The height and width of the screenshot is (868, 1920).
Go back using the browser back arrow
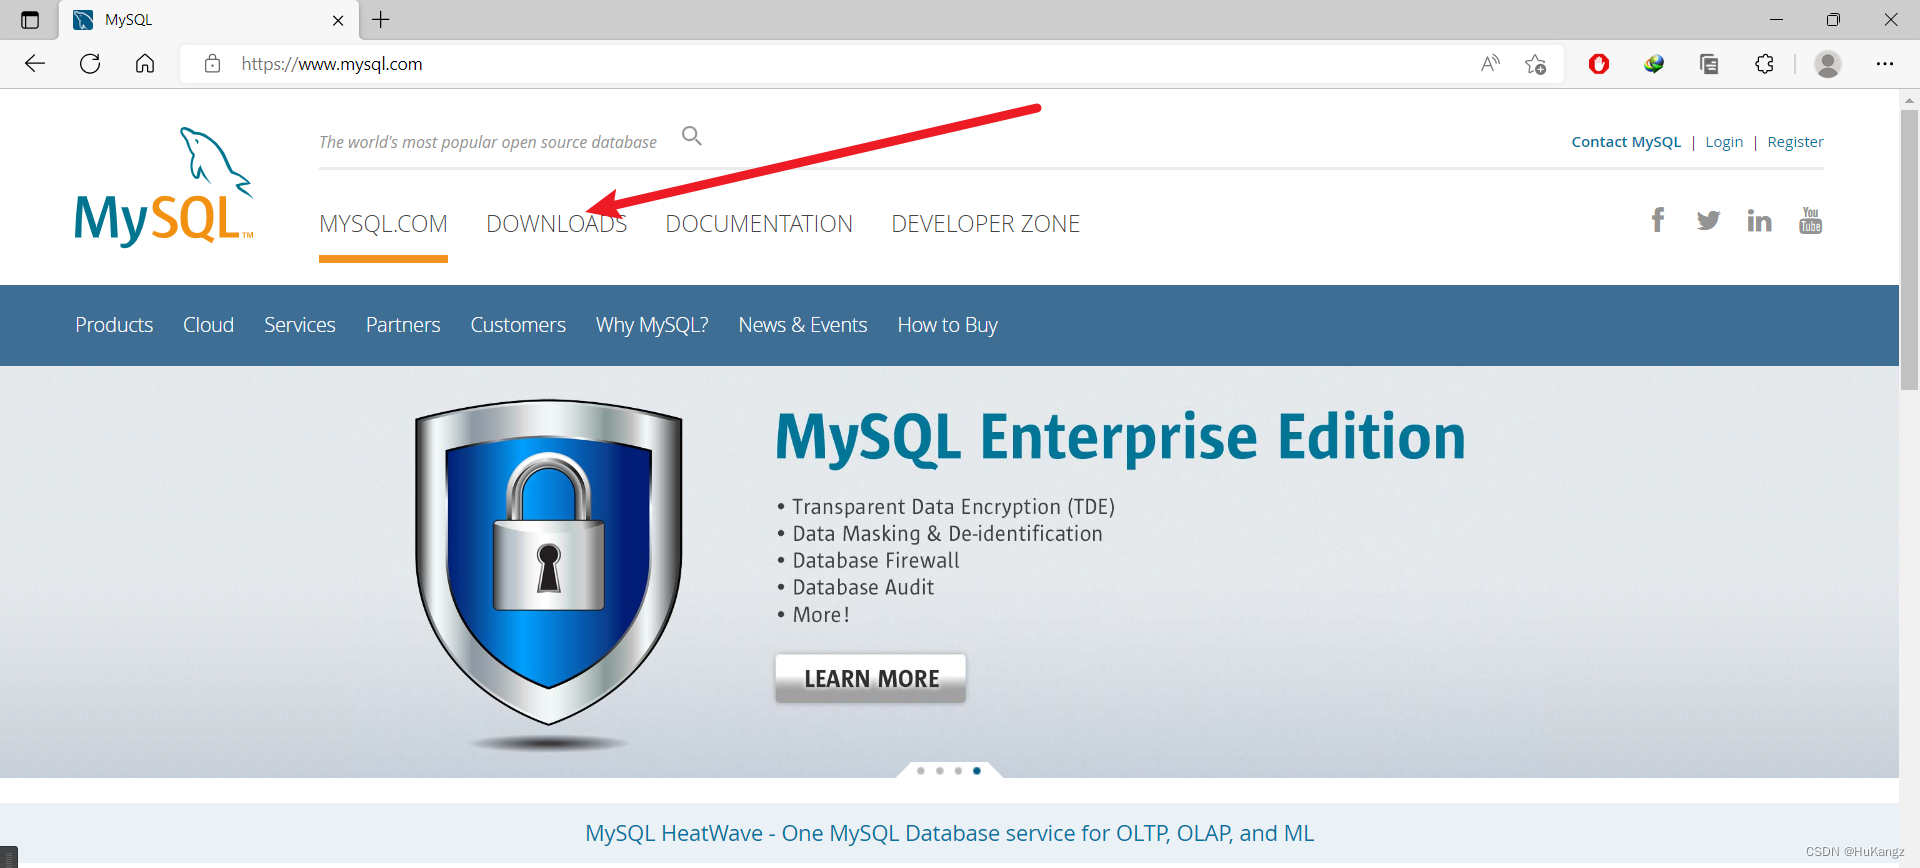tap(35, 64)
